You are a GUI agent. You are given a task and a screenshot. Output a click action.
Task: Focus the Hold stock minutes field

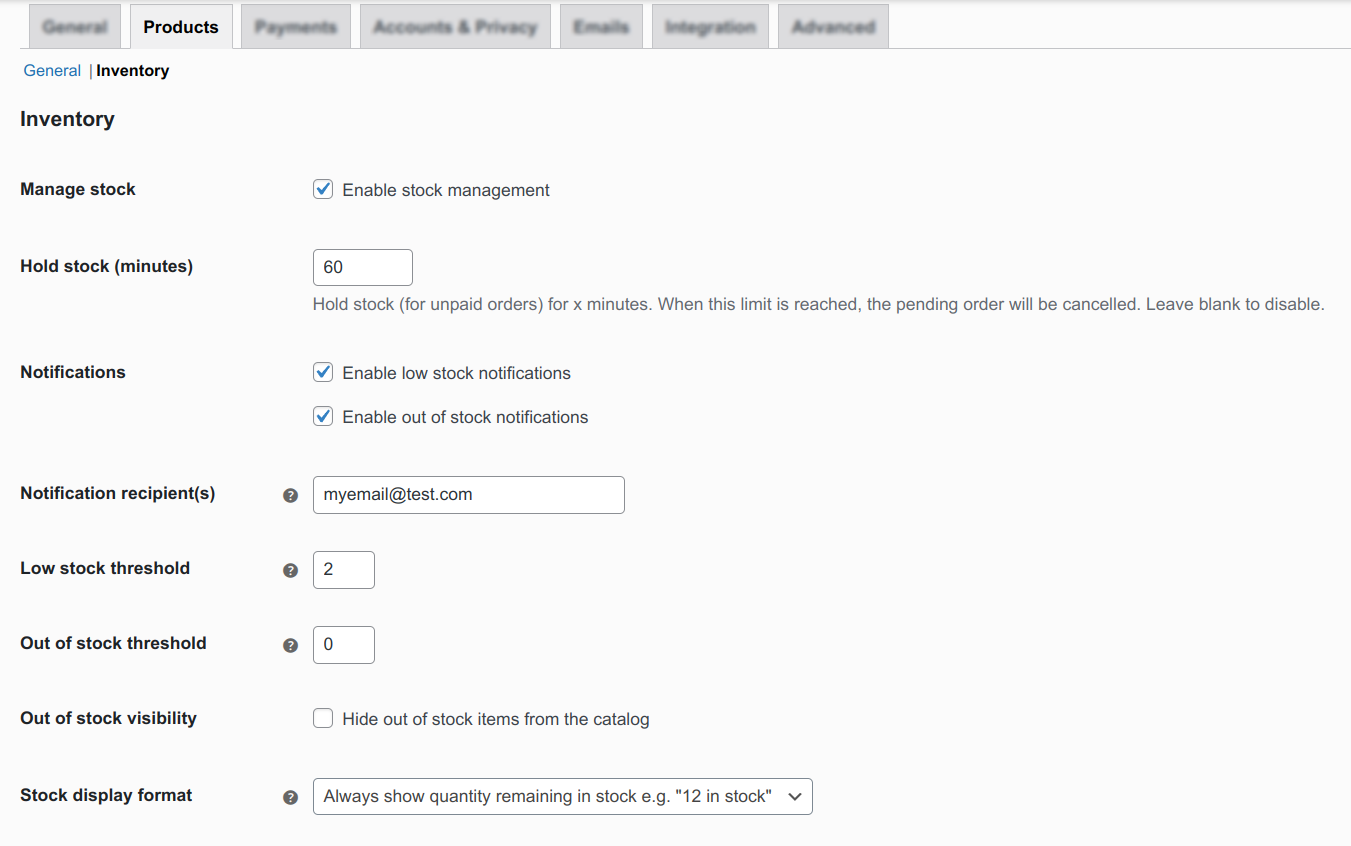pos(362,267)
